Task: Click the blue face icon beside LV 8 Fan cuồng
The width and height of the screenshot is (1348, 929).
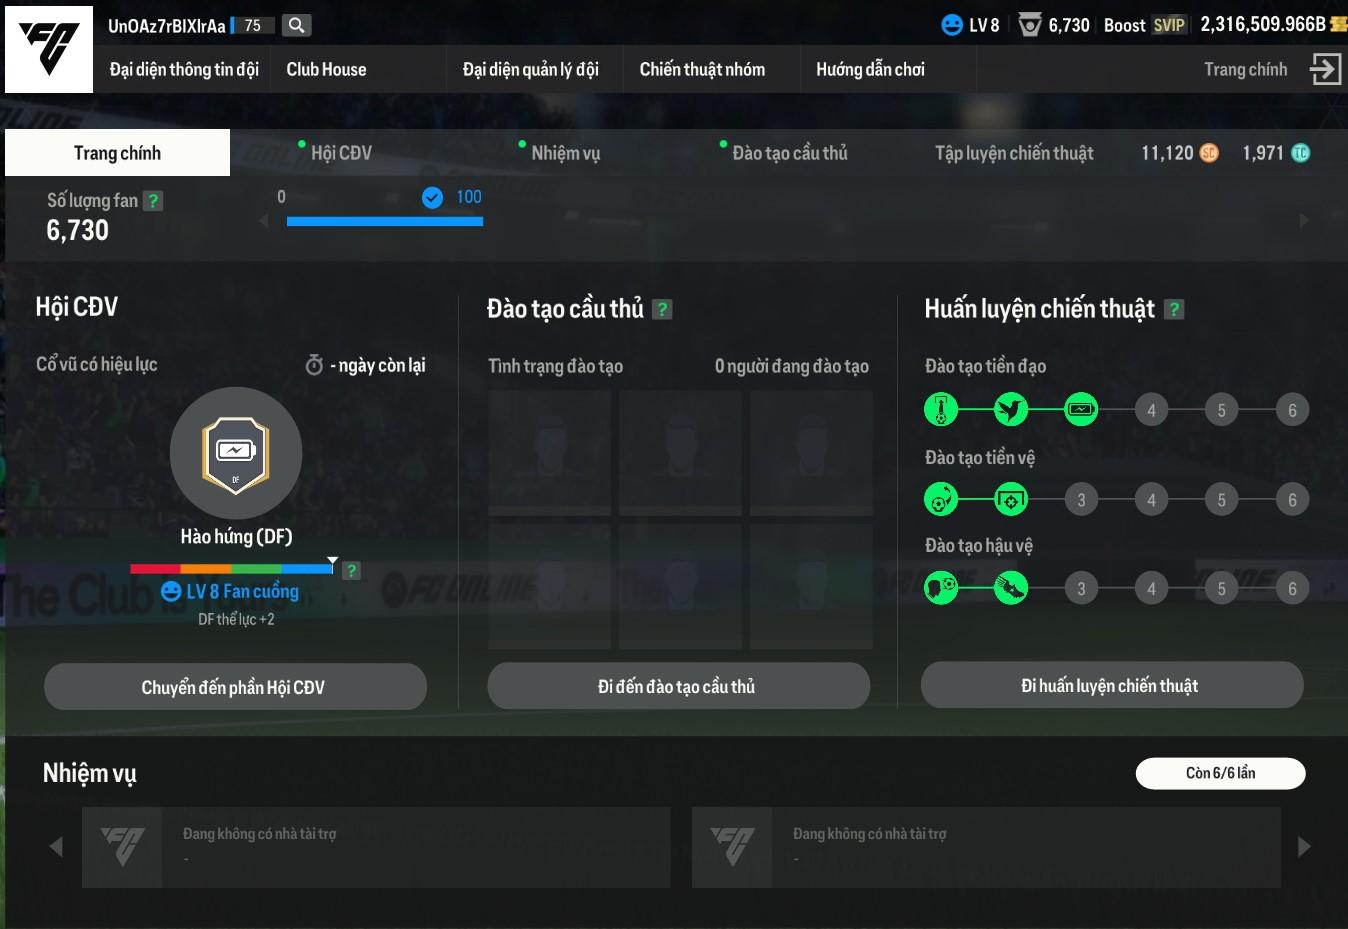Action: [171, 592]
